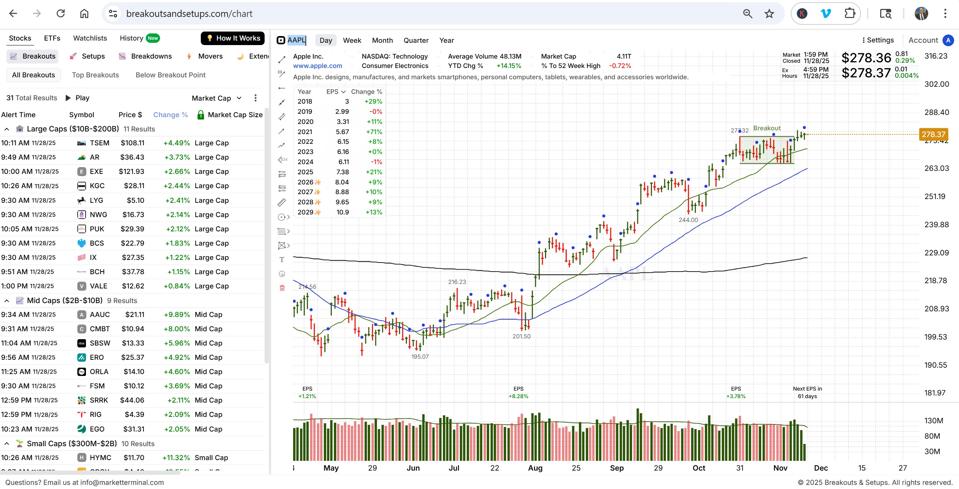Collapse the Large Caps group
Image resolution: width=959 pixels, height=489 pixels.
7,129
